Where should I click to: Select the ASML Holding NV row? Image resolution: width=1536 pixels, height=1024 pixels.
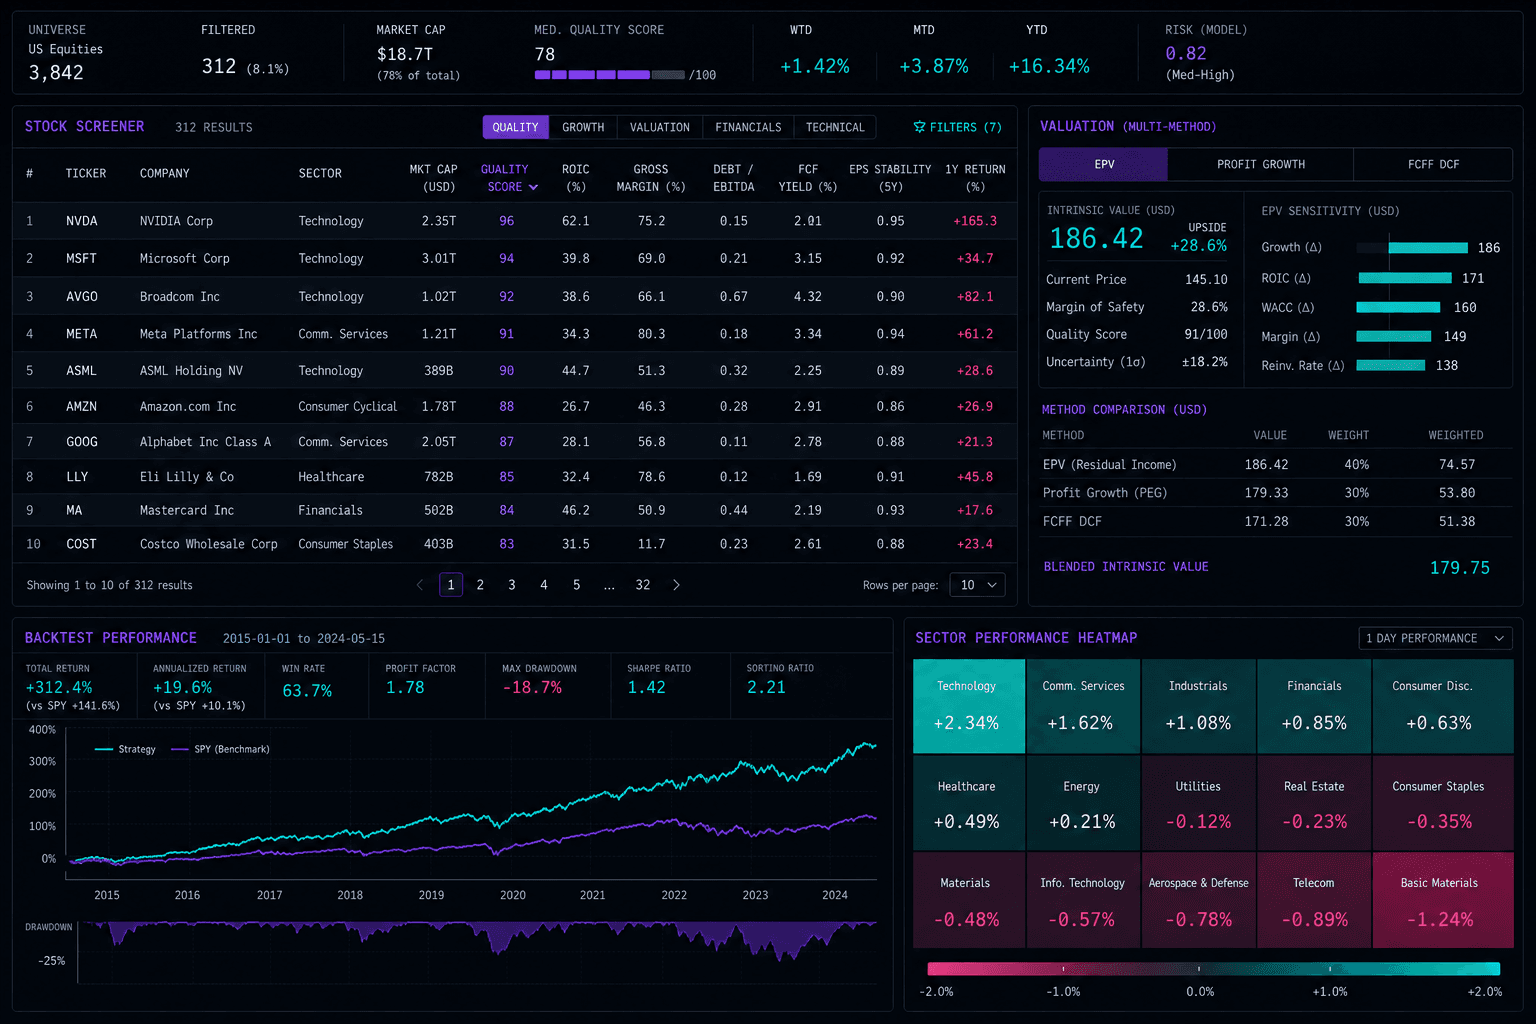coord(515,371)
